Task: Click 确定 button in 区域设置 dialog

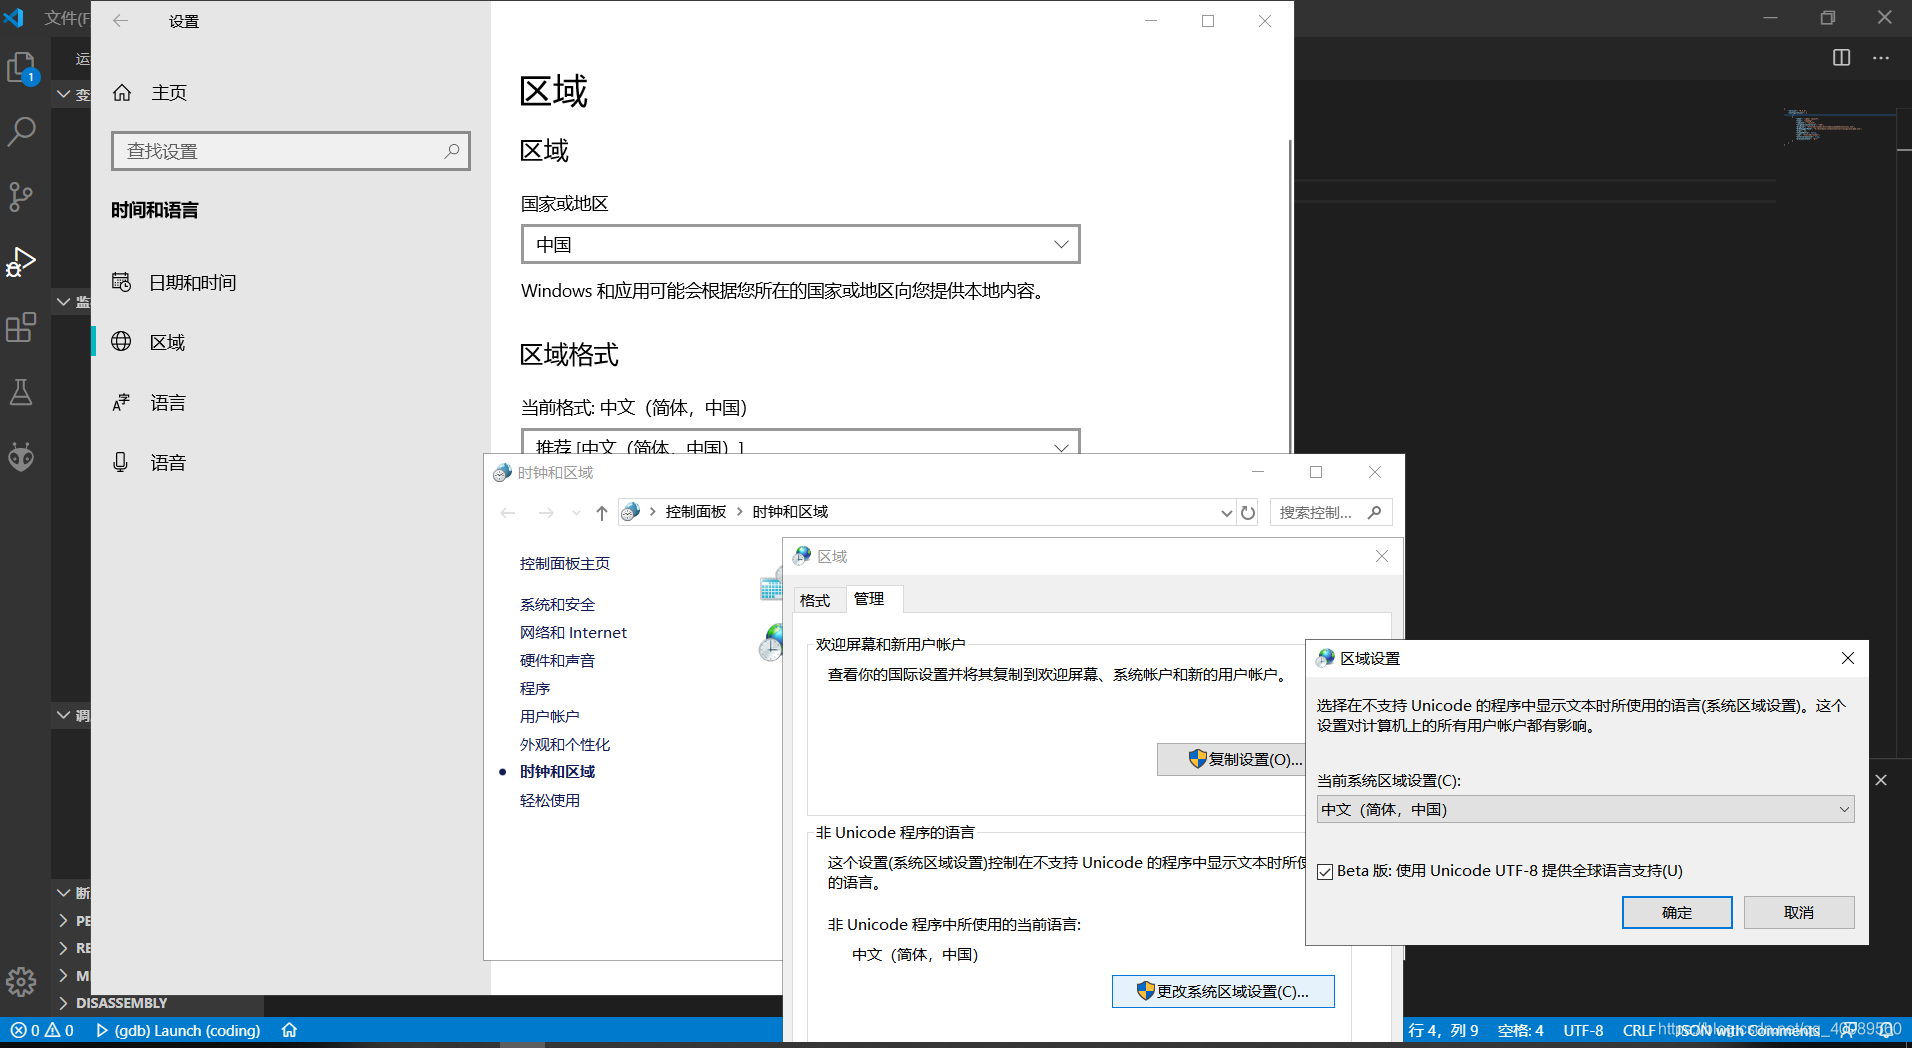Action: [1677, 912]
